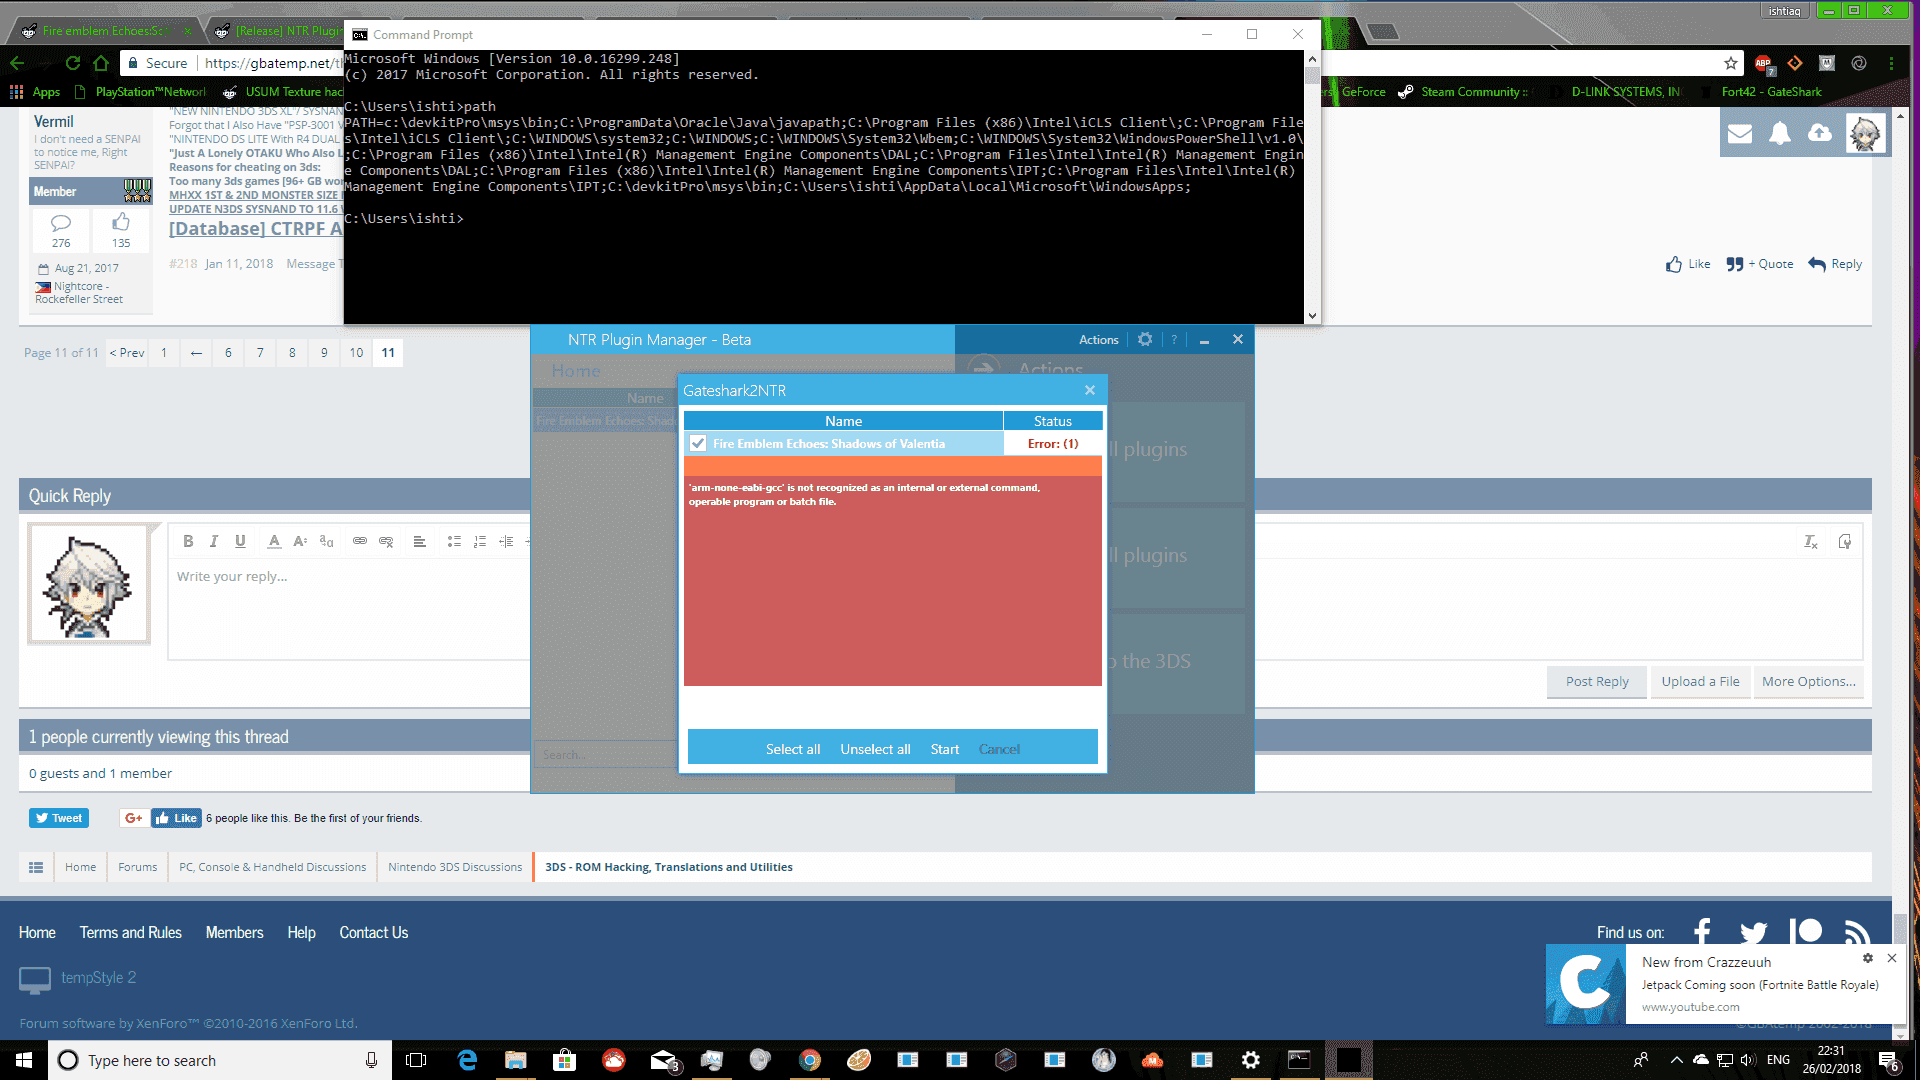Close the Gateshark2NTR dialog
The width and height of the screenshot is (1920, 1080).
[1090, 390]
